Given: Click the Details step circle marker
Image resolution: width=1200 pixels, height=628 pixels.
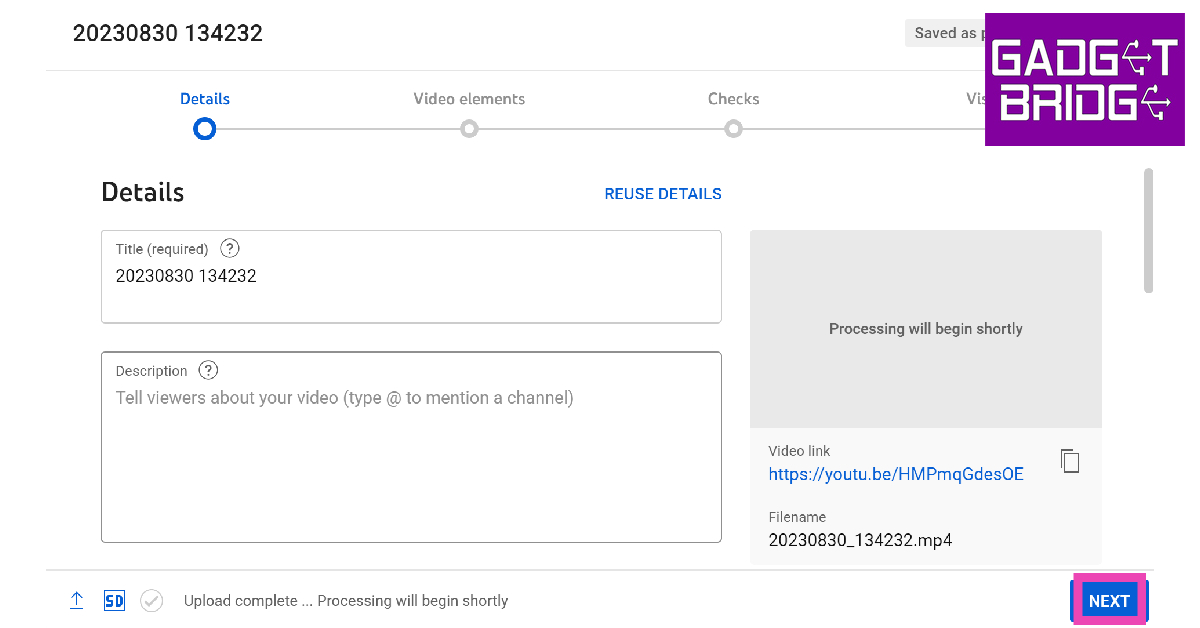Looking at the screenshot, I should tap(205, 129).
